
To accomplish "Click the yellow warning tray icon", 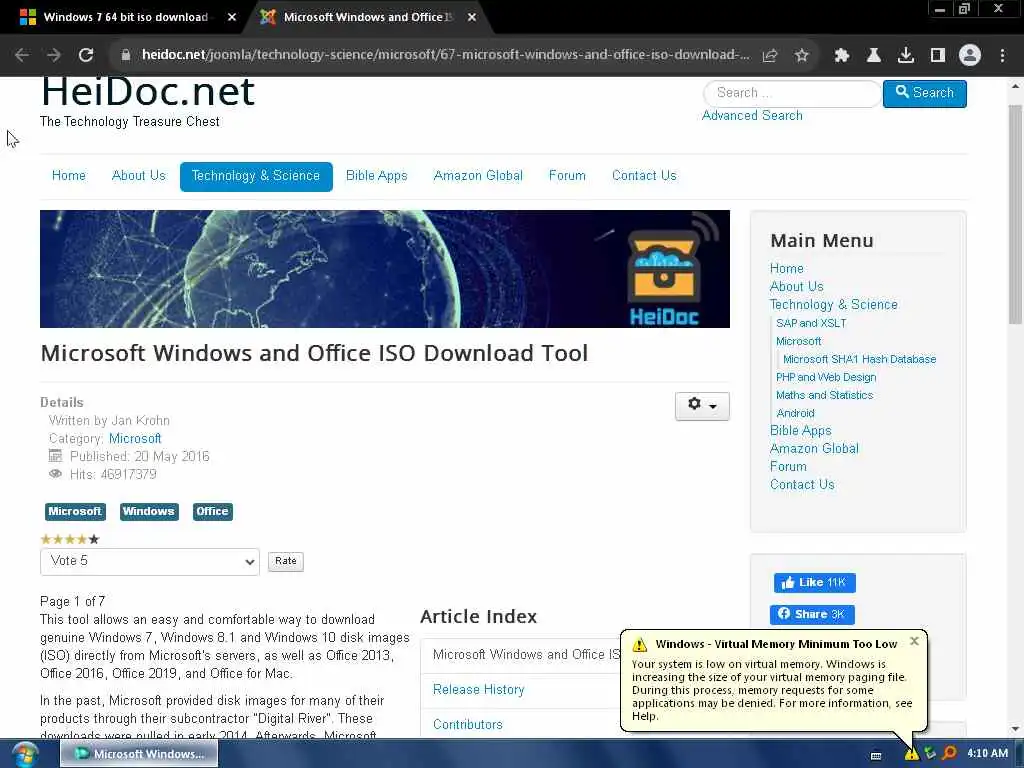I will coord(912,754).
